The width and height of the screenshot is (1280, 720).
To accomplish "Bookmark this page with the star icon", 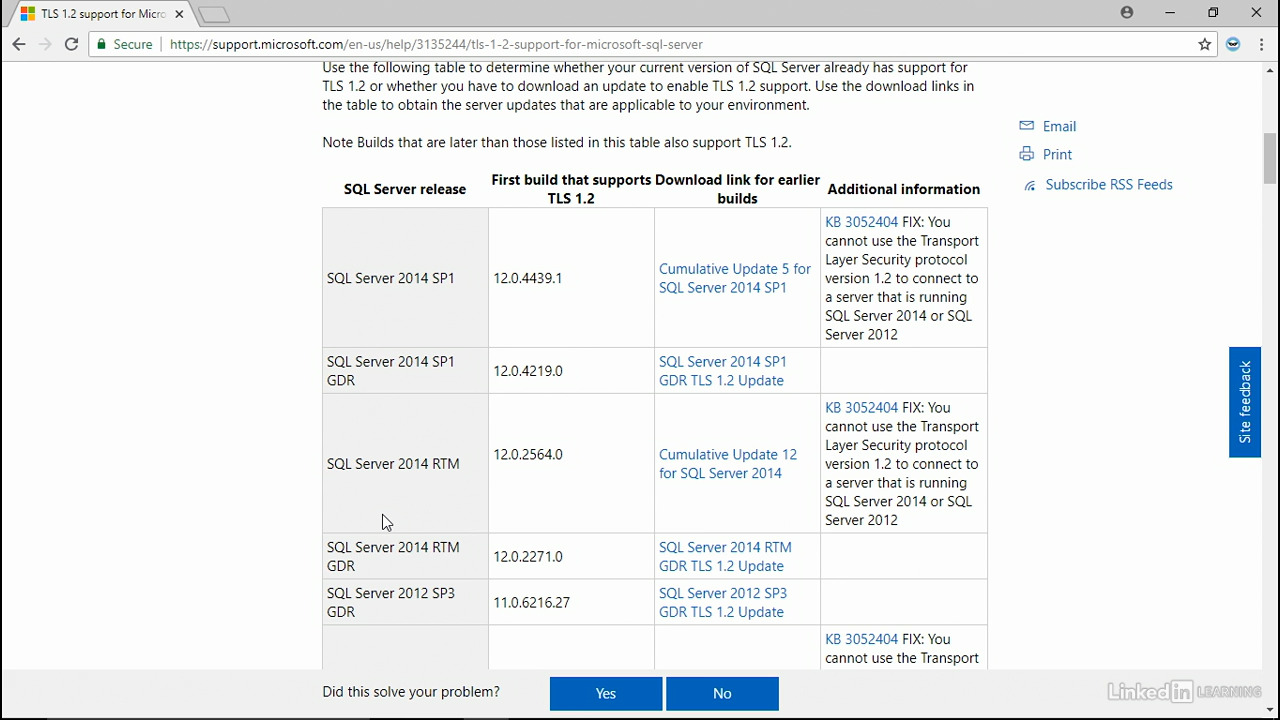I will pos(1205,44).
